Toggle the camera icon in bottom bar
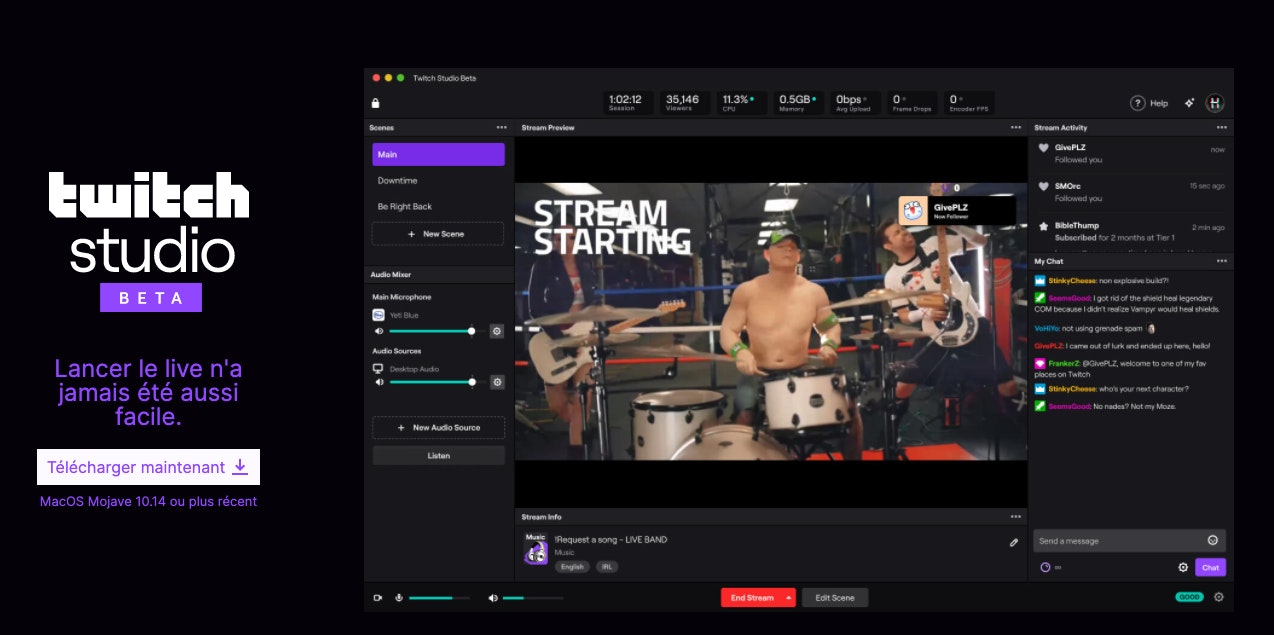The width and height of the screenshot is (1274, 635). [x=378, y=598]
